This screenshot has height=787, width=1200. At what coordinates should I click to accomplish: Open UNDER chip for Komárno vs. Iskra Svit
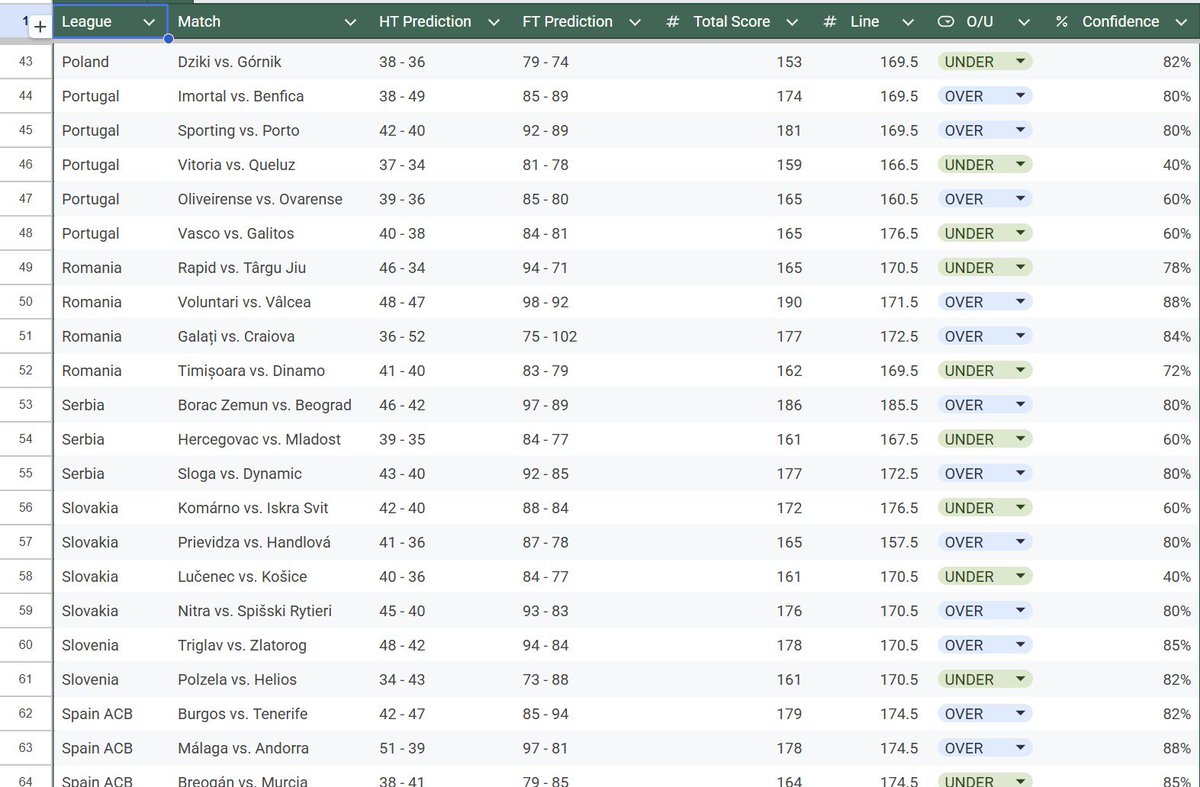tap(985, 508)
